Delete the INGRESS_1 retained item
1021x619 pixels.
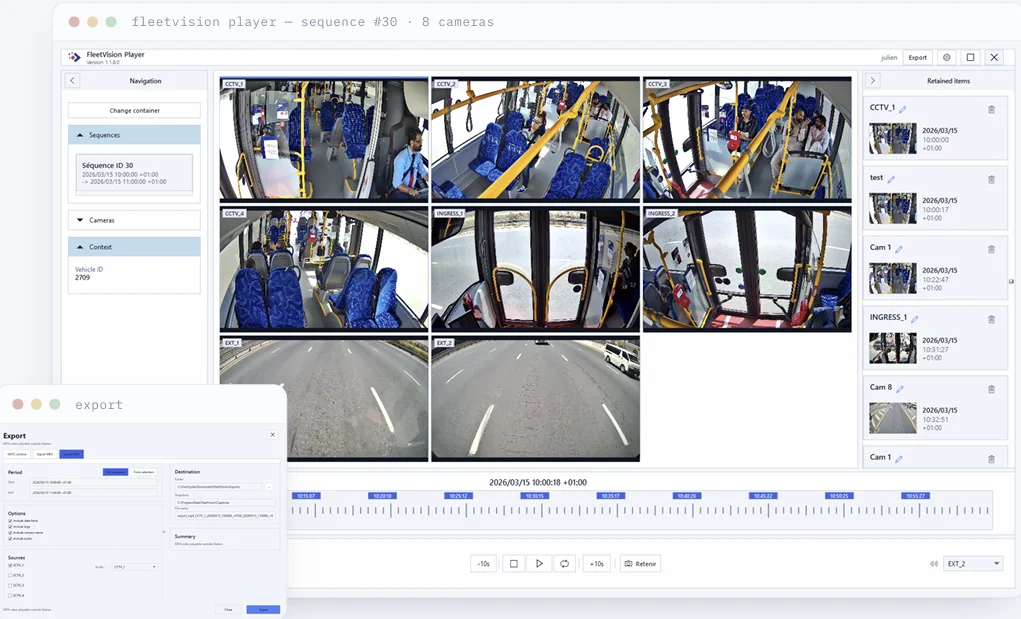(x=991, y=319)
